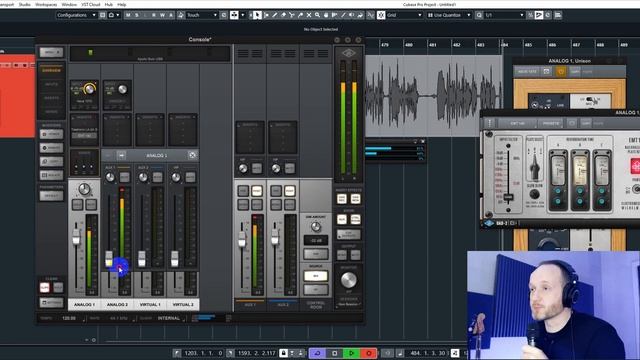Viewport: 640px width, 360px height.
Task: Adjust the Dim Amount knob in Control Room
Action: (x=316, y=226)
